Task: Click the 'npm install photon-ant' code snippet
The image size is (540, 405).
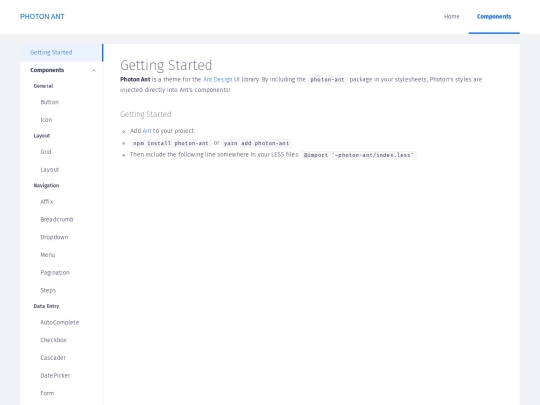Action: pos(171,143)
